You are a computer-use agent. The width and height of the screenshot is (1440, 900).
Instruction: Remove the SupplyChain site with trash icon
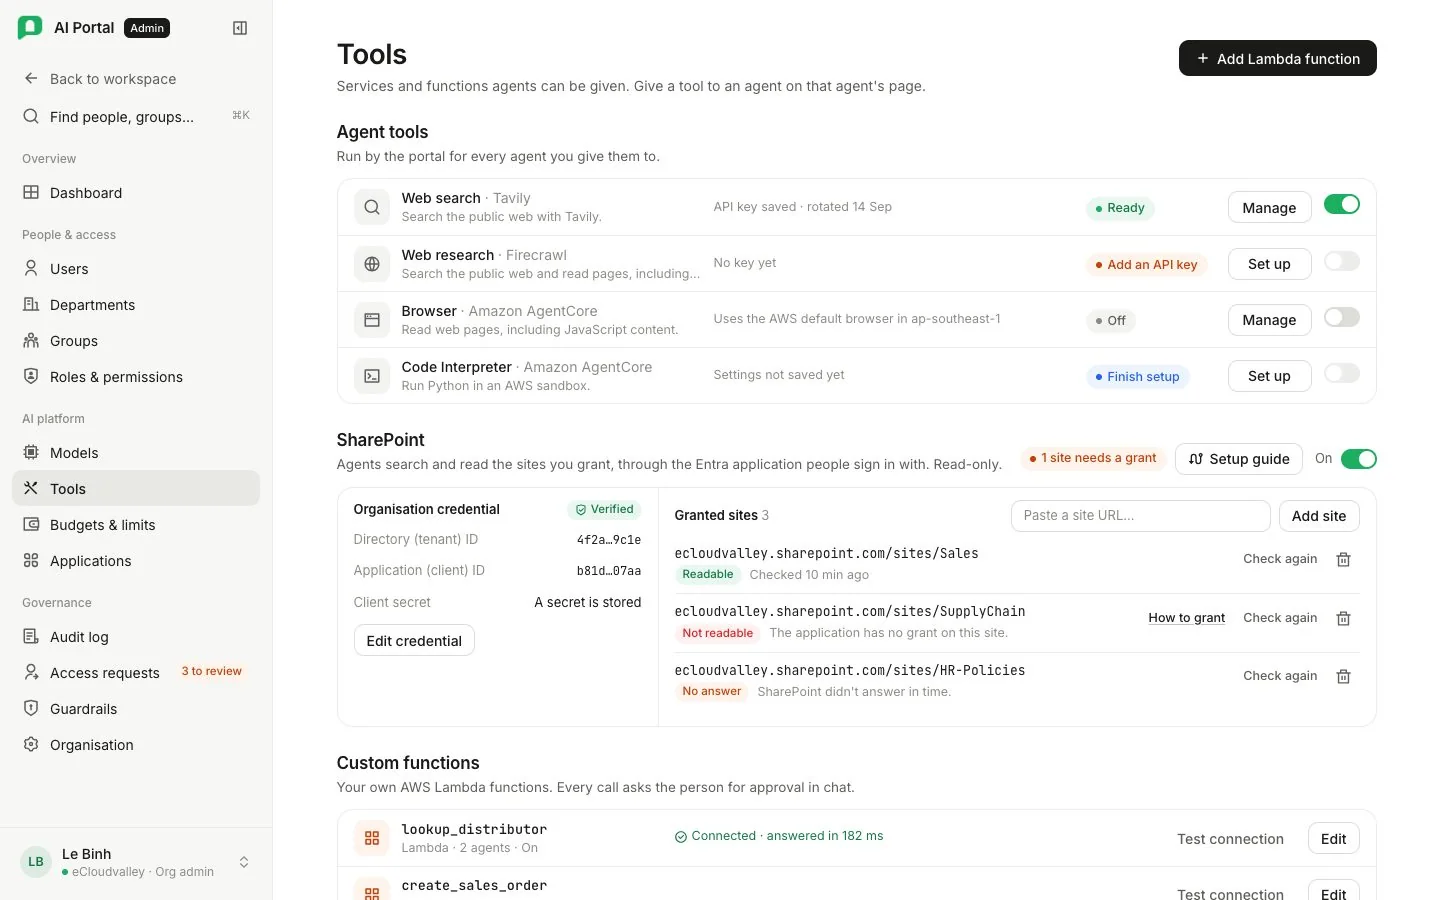(1344, 618)
